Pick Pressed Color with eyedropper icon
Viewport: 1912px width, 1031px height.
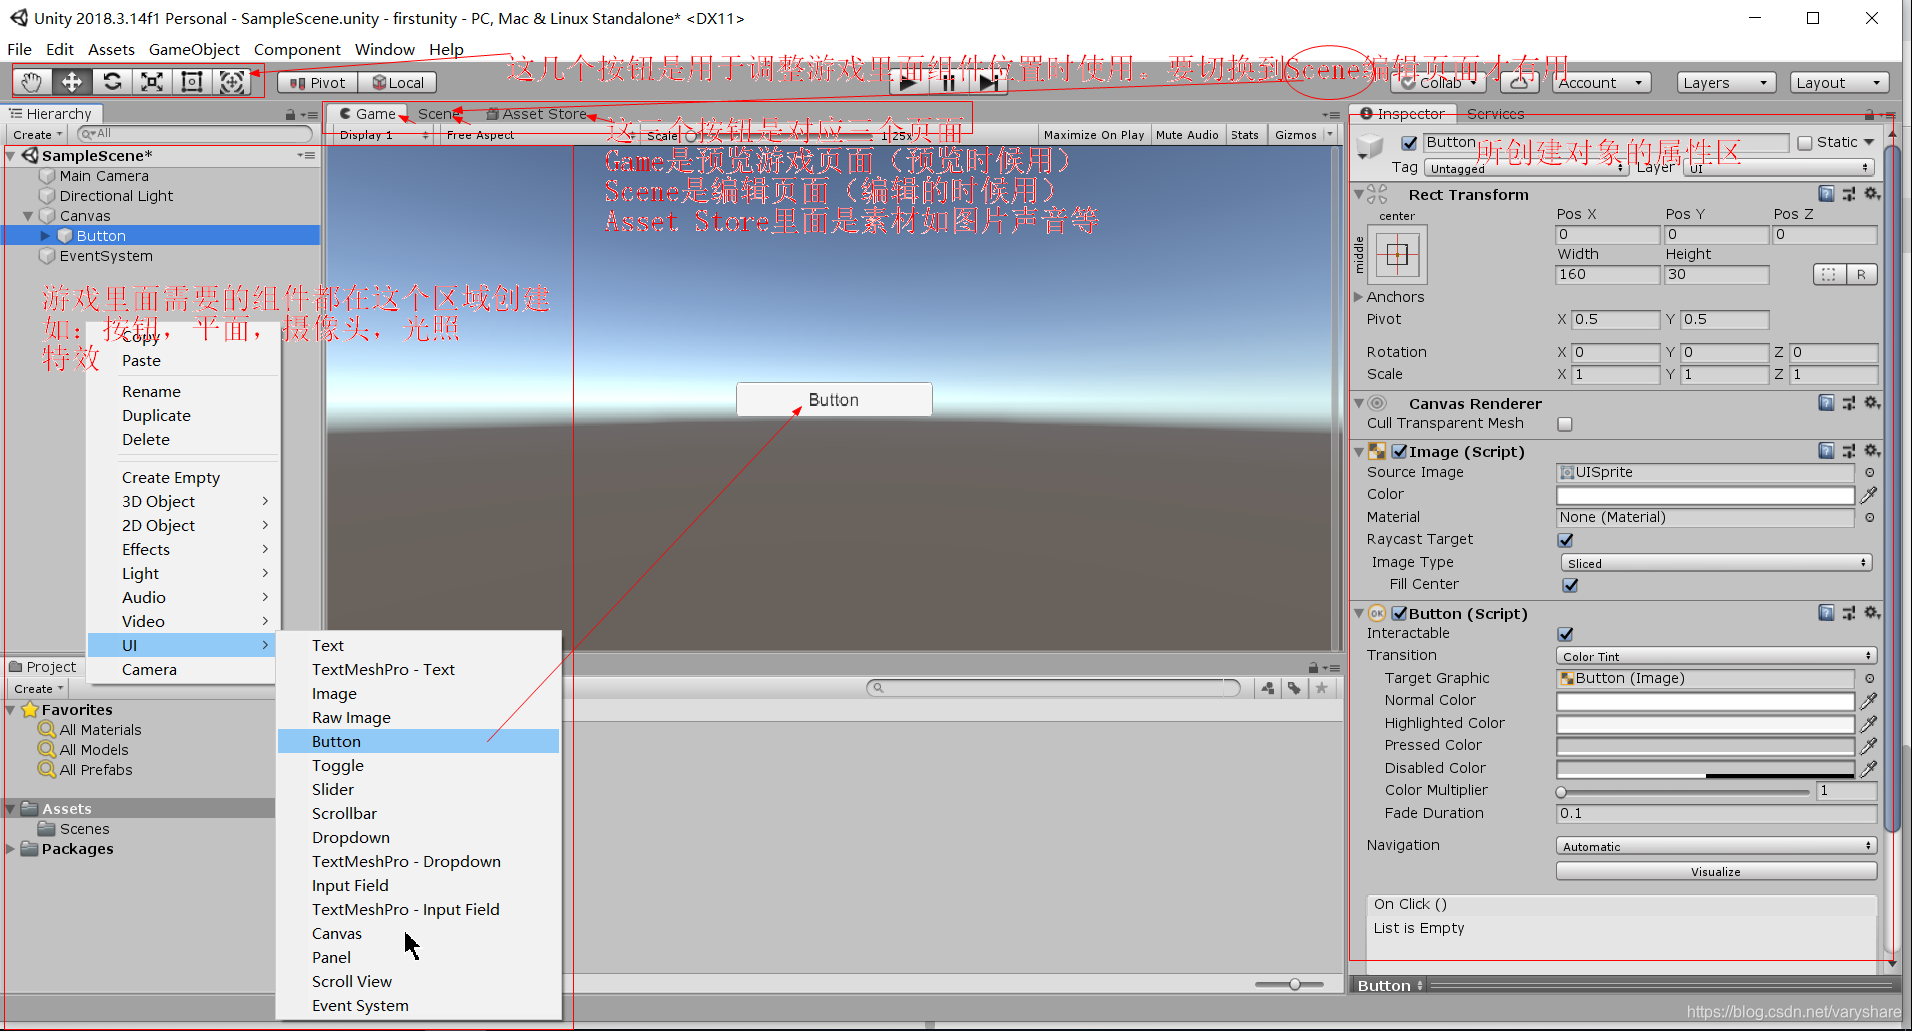click(x=1868, y=746)
